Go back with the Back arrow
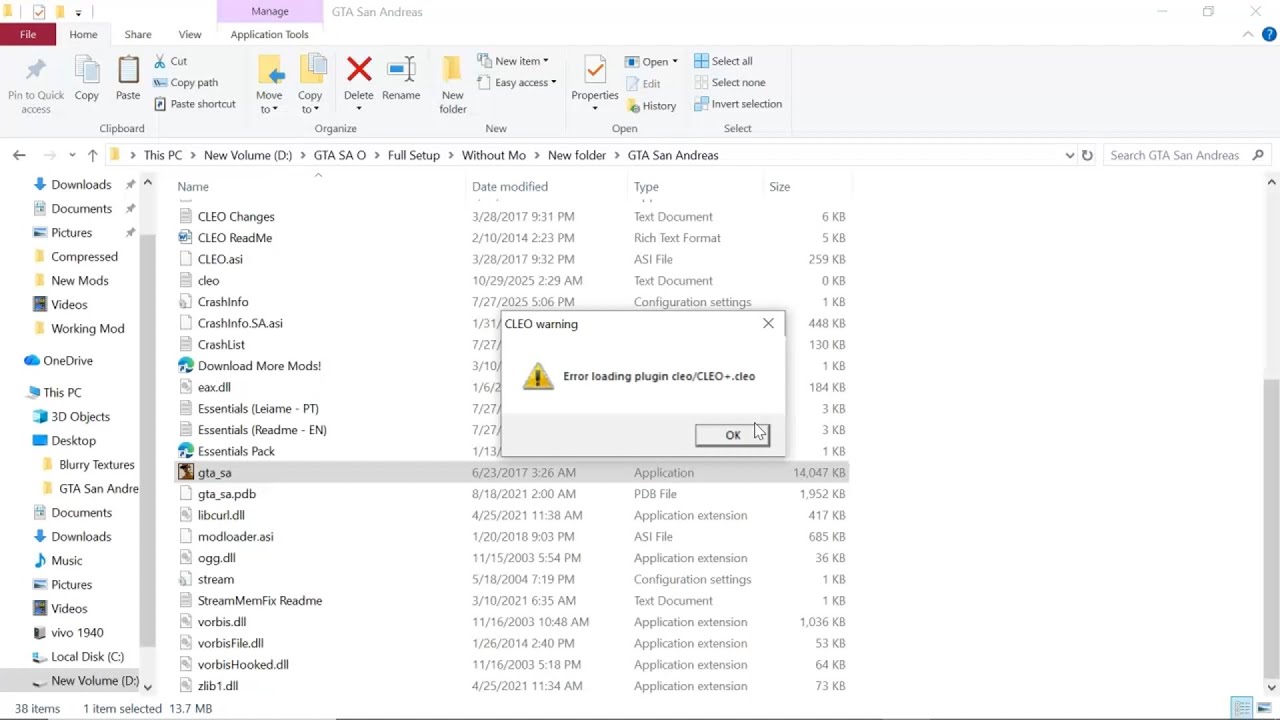Image resolution: width=1280 pixels, height=720 pixels. pyautogui.click(x=19, y=155)
